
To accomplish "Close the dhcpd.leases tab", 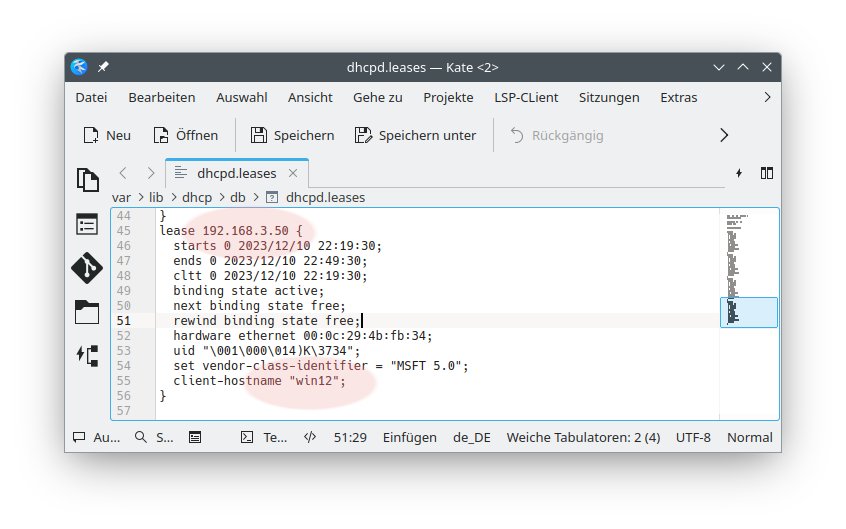I will tap(293, 173).
